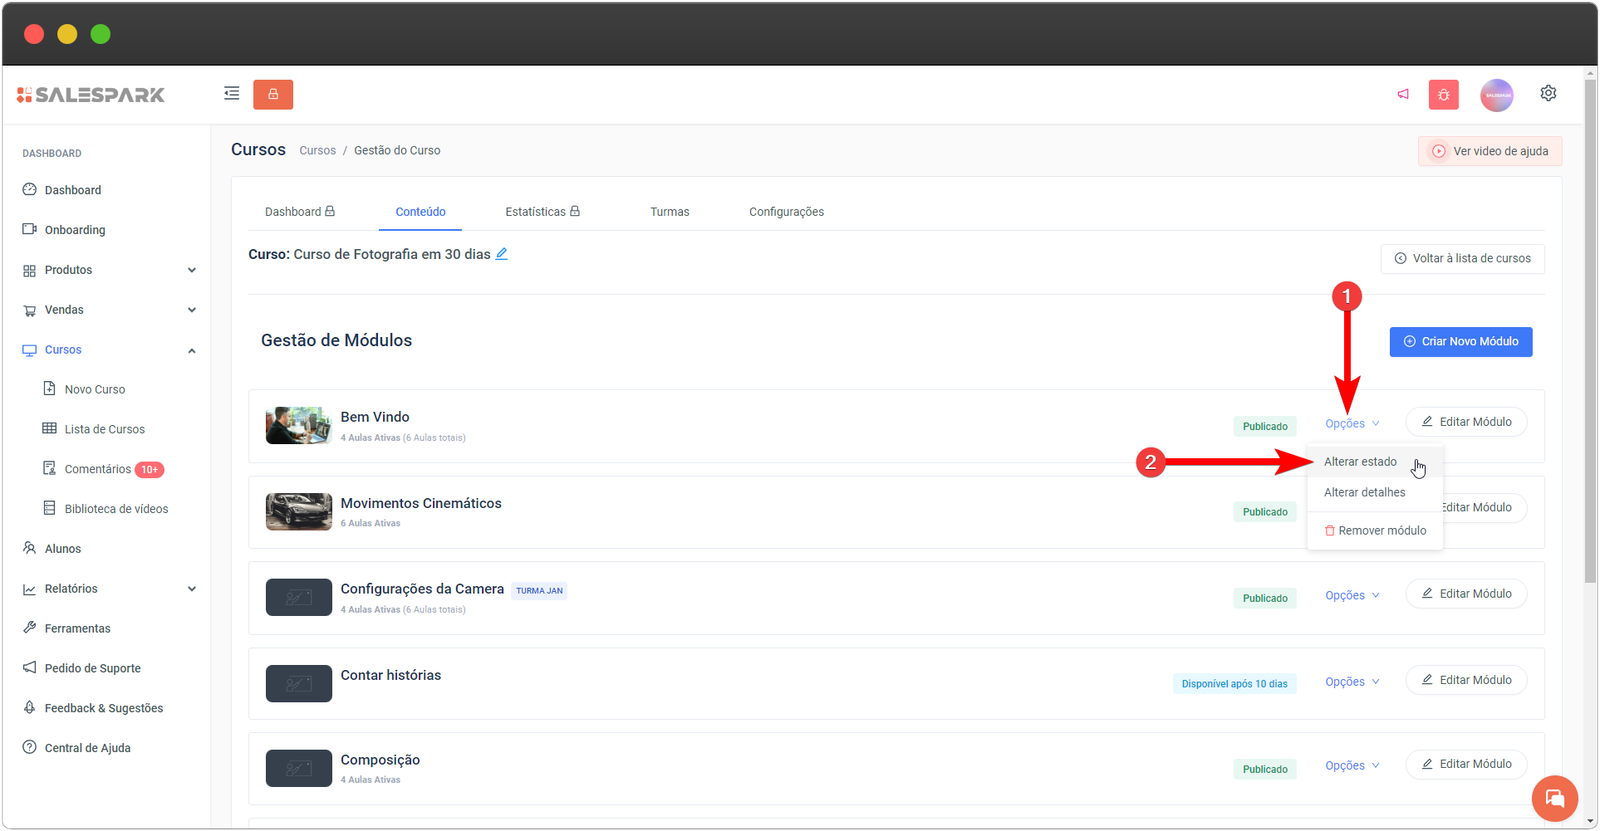Switch to the Turmas tab
Image resolution: width=1600 pixels, height=831 pixels.
pyautogui.click(x=669, y=212)
